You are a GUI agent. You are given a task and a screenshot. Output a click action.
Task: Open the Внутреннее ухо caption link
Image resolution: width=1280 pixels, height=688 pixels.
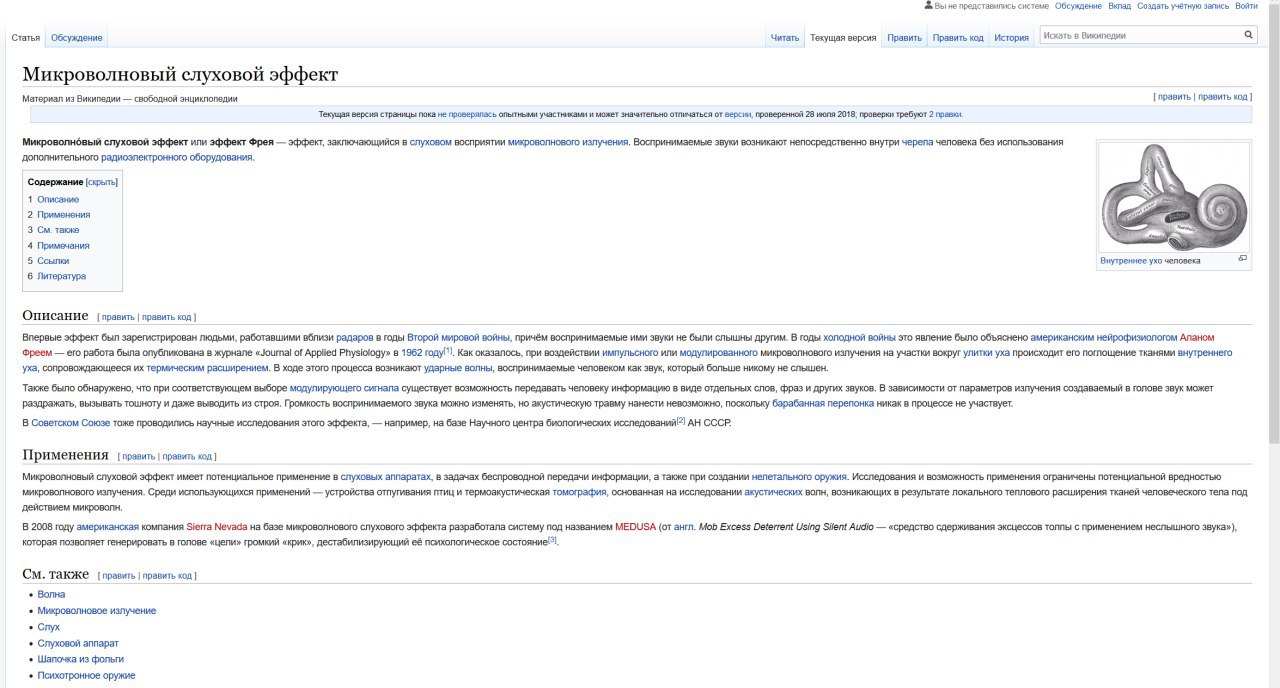pyautogui.click(x=1131, y=260)
